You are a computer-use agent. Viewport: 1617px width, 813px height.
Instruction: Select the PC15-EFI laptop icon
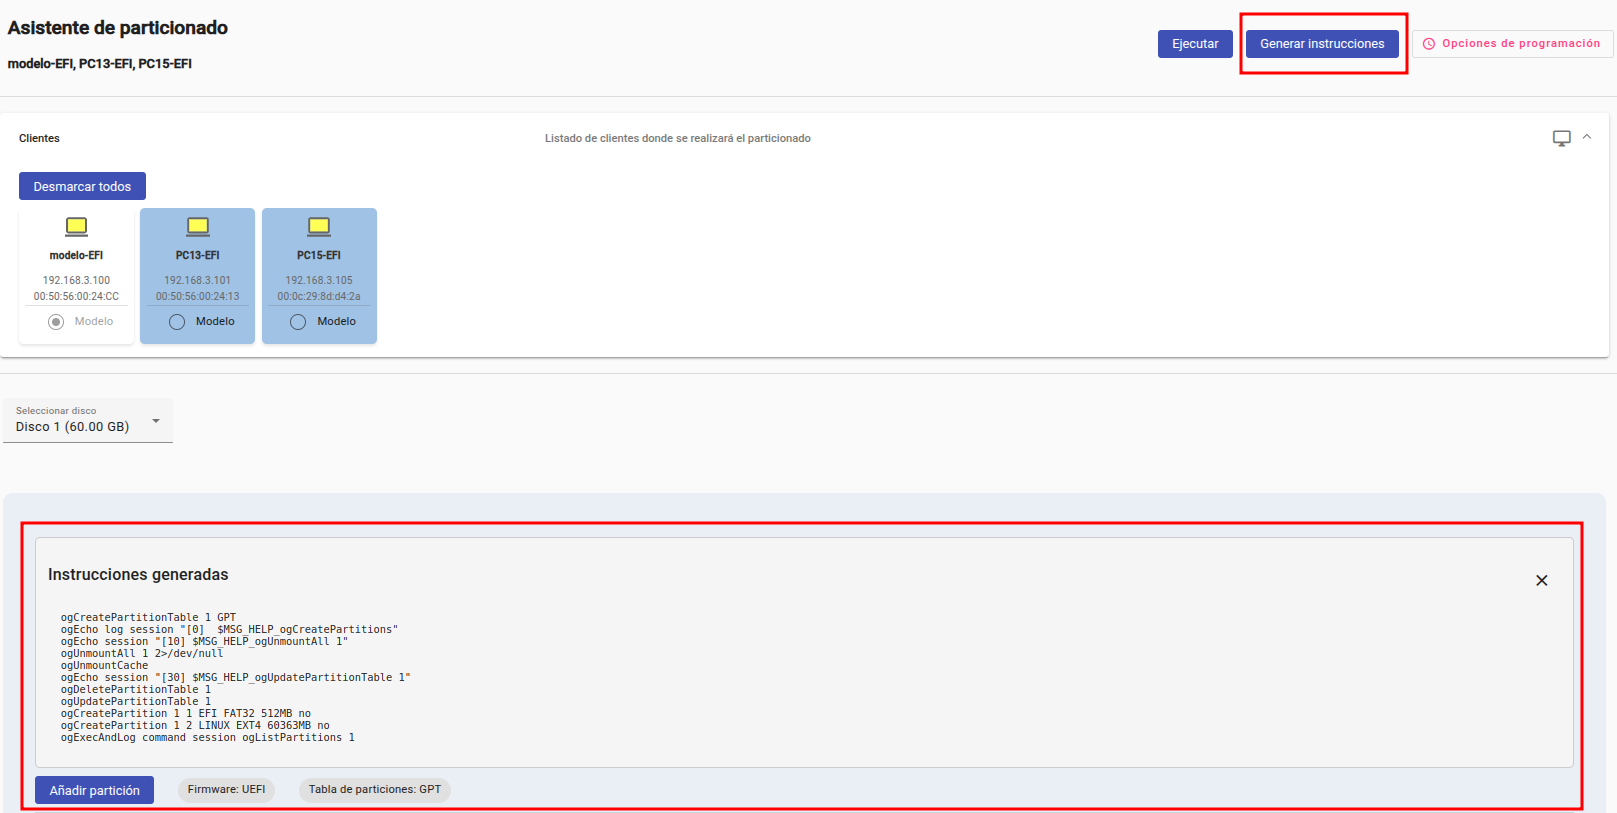coord(319,227)
